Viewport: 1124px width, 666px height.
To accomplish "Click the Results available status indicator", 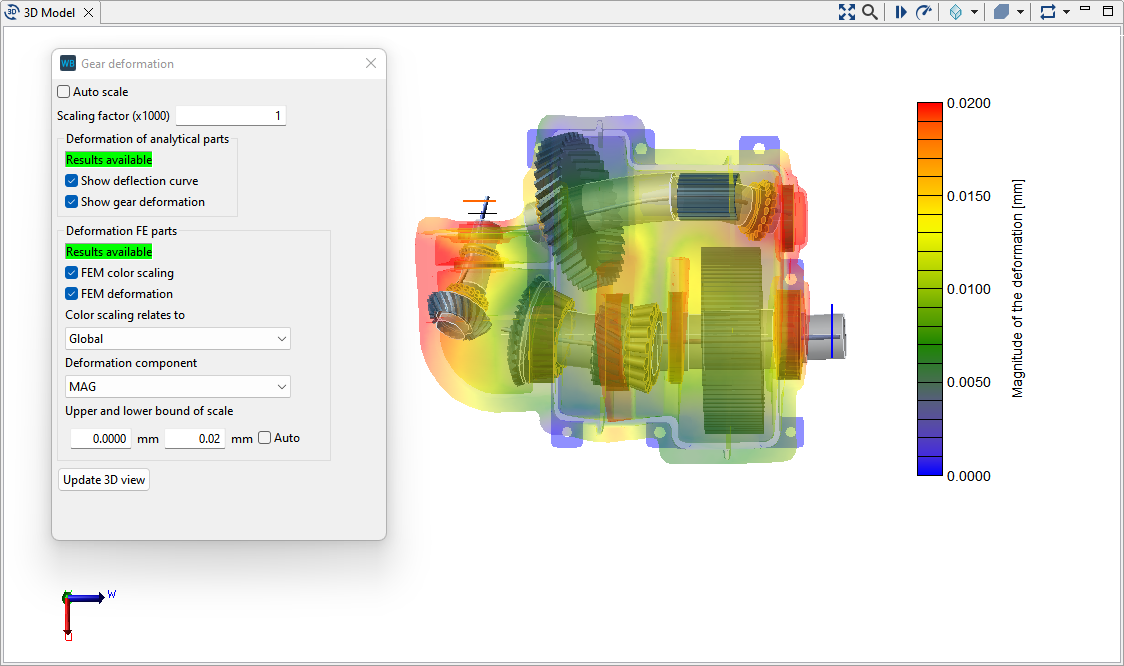I will [x=108, y=159].
